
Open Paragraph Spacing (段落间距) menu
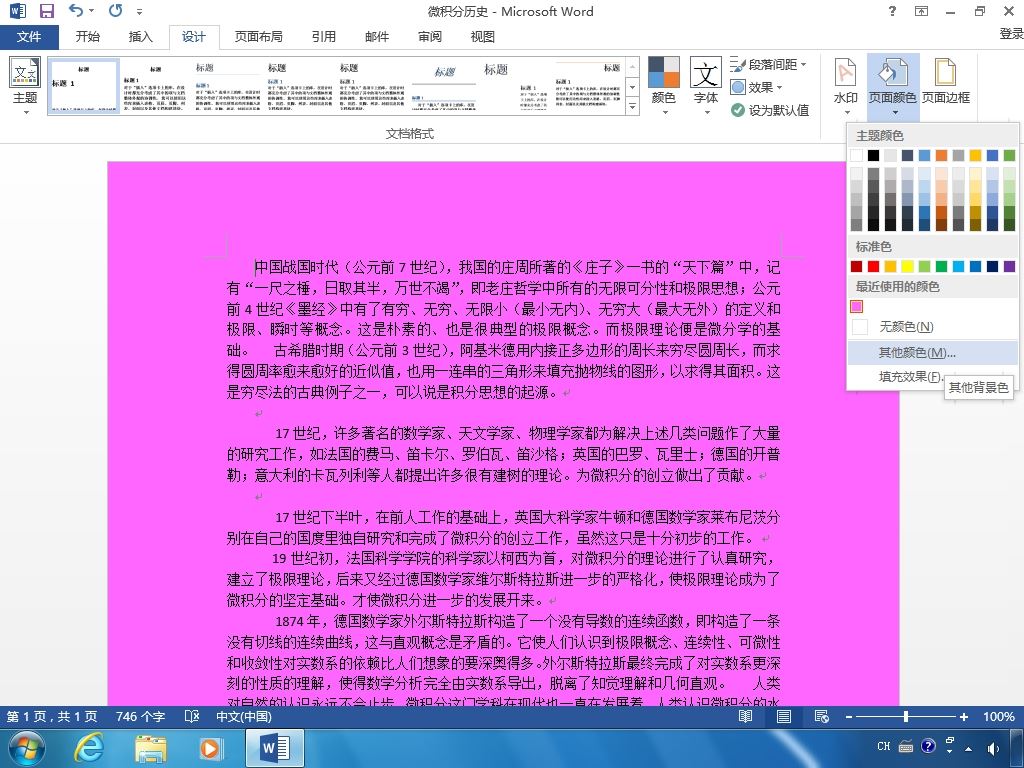tap(769, 65)
